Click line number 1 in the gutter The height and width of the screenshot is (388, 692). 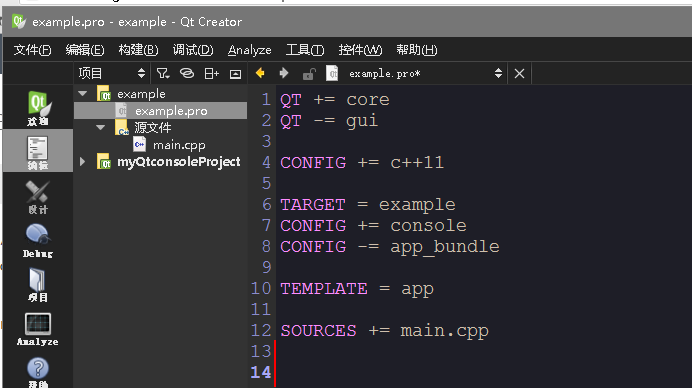(x=266, y=99)
